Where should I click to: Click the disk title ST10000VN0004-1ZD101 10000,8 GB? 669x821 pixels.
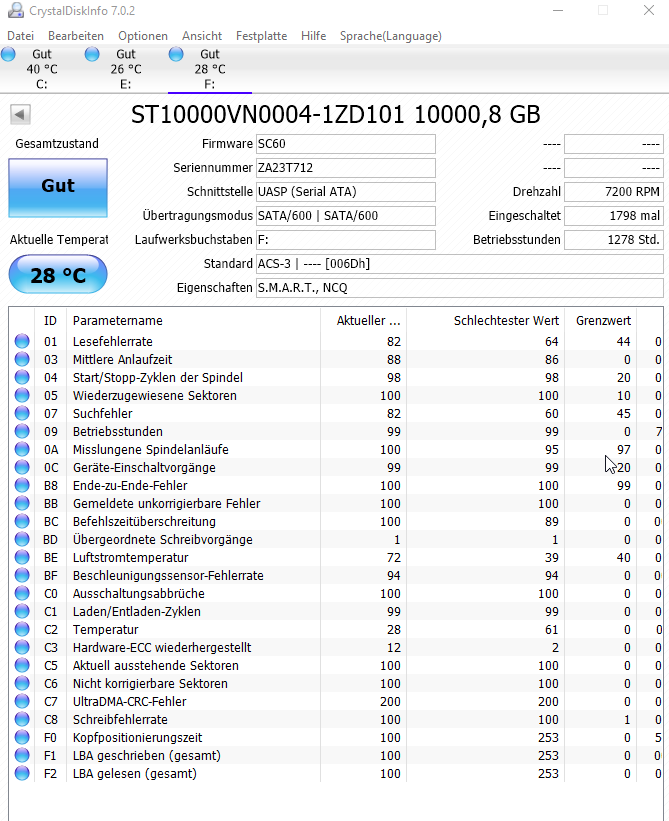(x=336, y=115)
